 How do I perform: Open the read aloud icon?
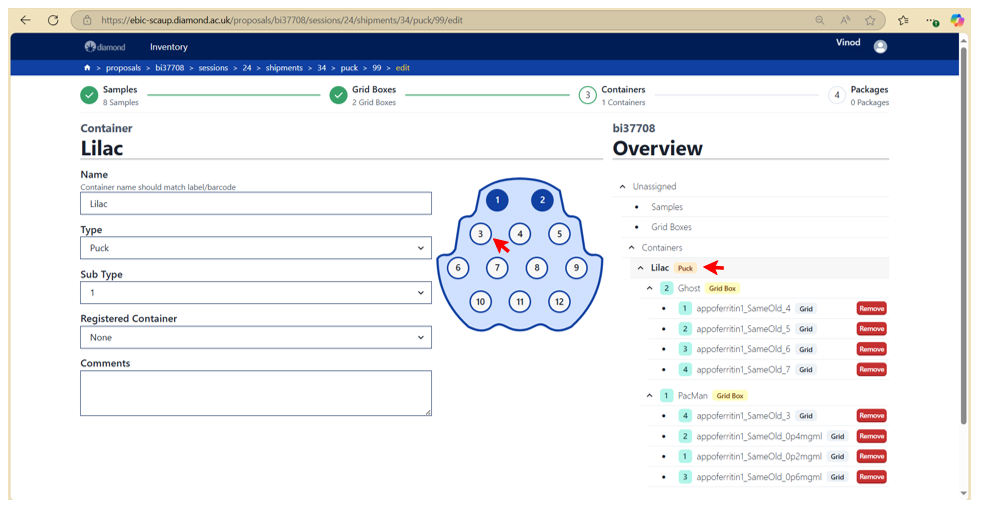click(845, 20)
